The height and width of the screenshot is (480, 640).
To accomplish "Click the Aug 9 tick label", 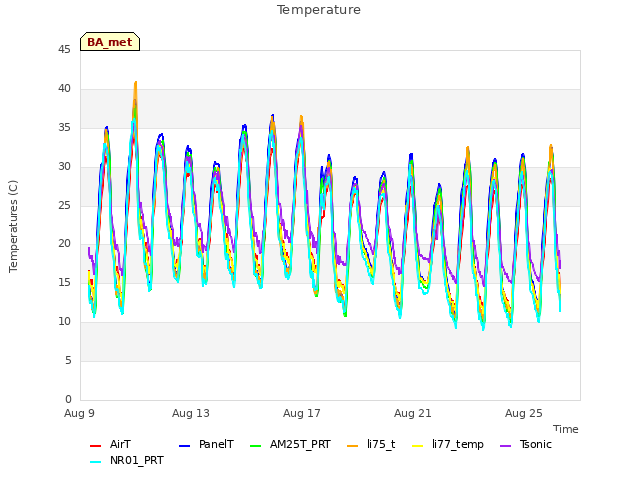I will [79, 413].
